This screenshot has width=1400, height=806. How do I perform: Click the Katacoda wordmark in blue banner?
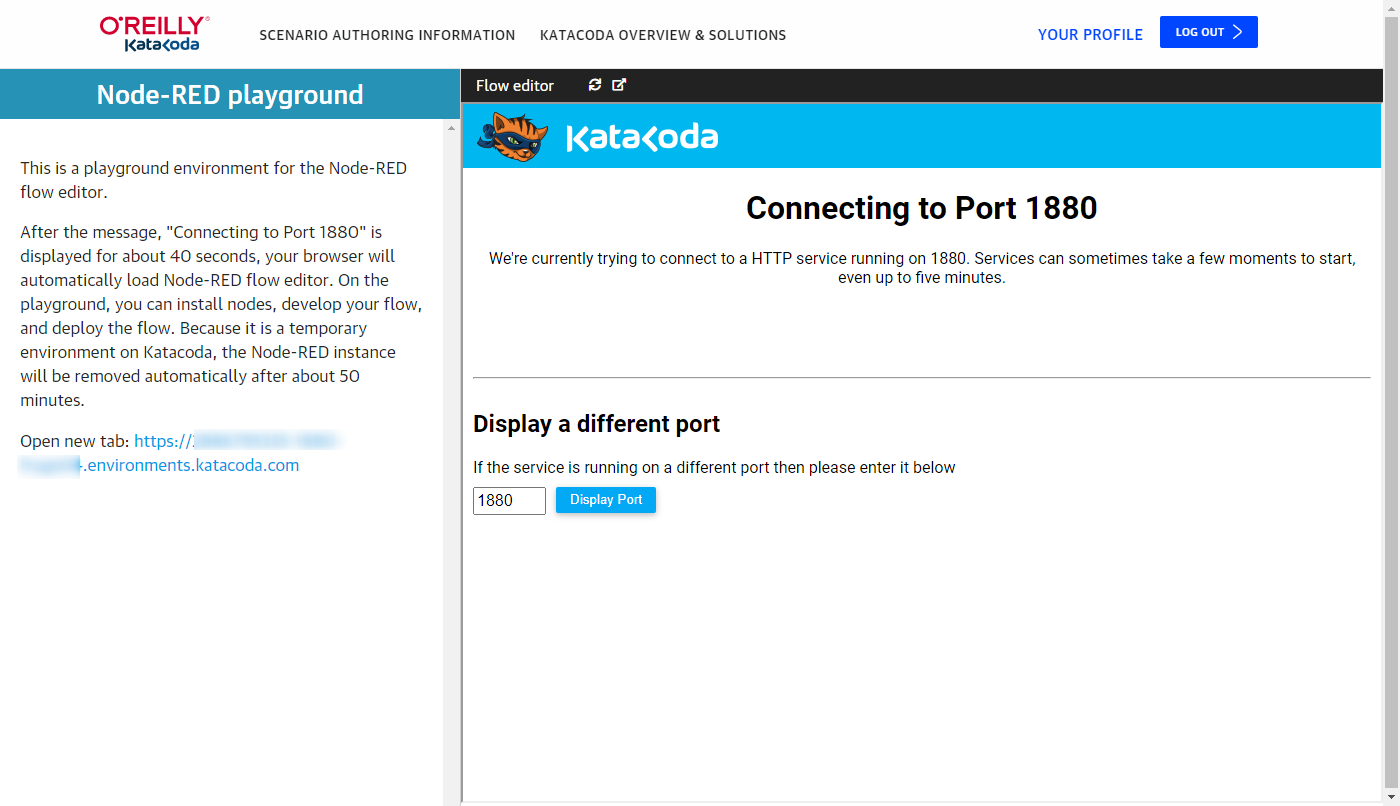[642, 138]
